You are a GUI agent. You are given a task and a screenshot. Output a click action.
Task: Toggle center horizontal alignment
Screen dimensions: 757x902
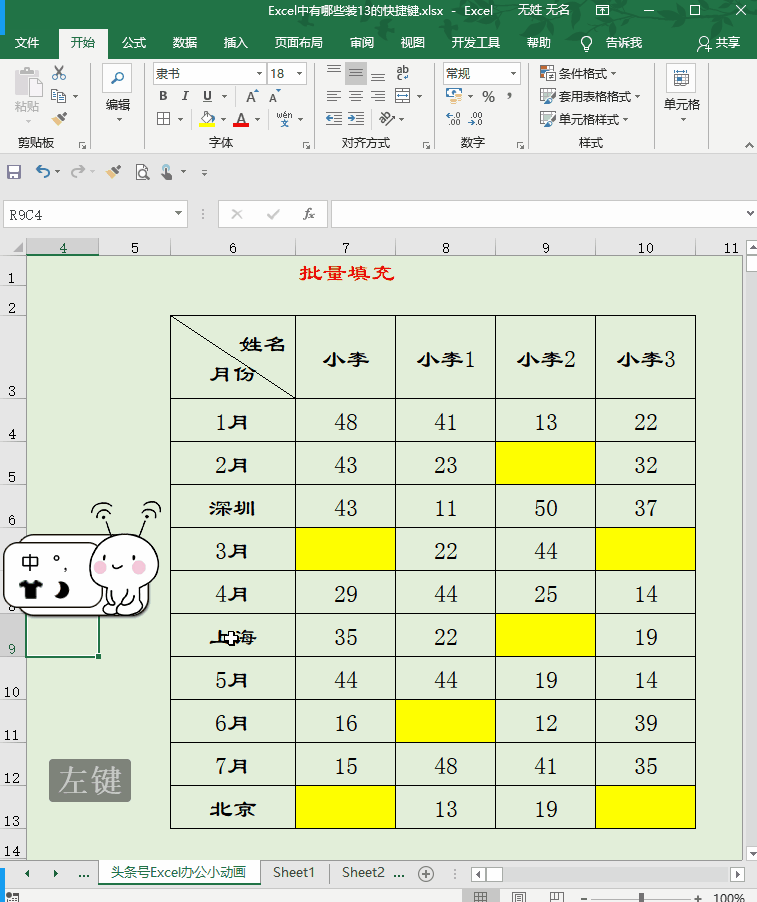click(x=355, y=96)
